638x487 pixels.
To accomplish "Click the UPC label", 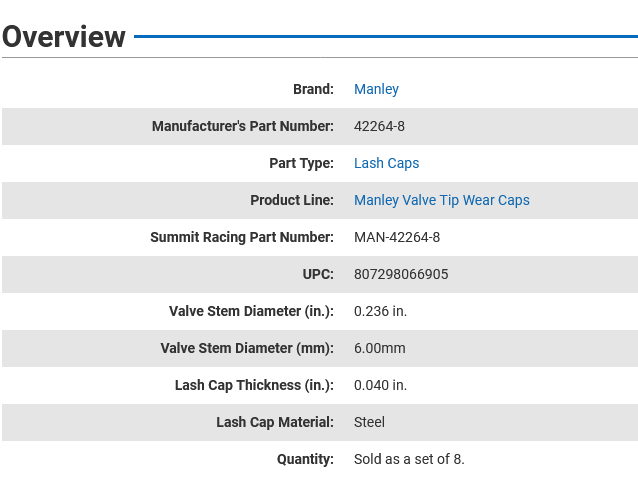I will tap(317, 274).
